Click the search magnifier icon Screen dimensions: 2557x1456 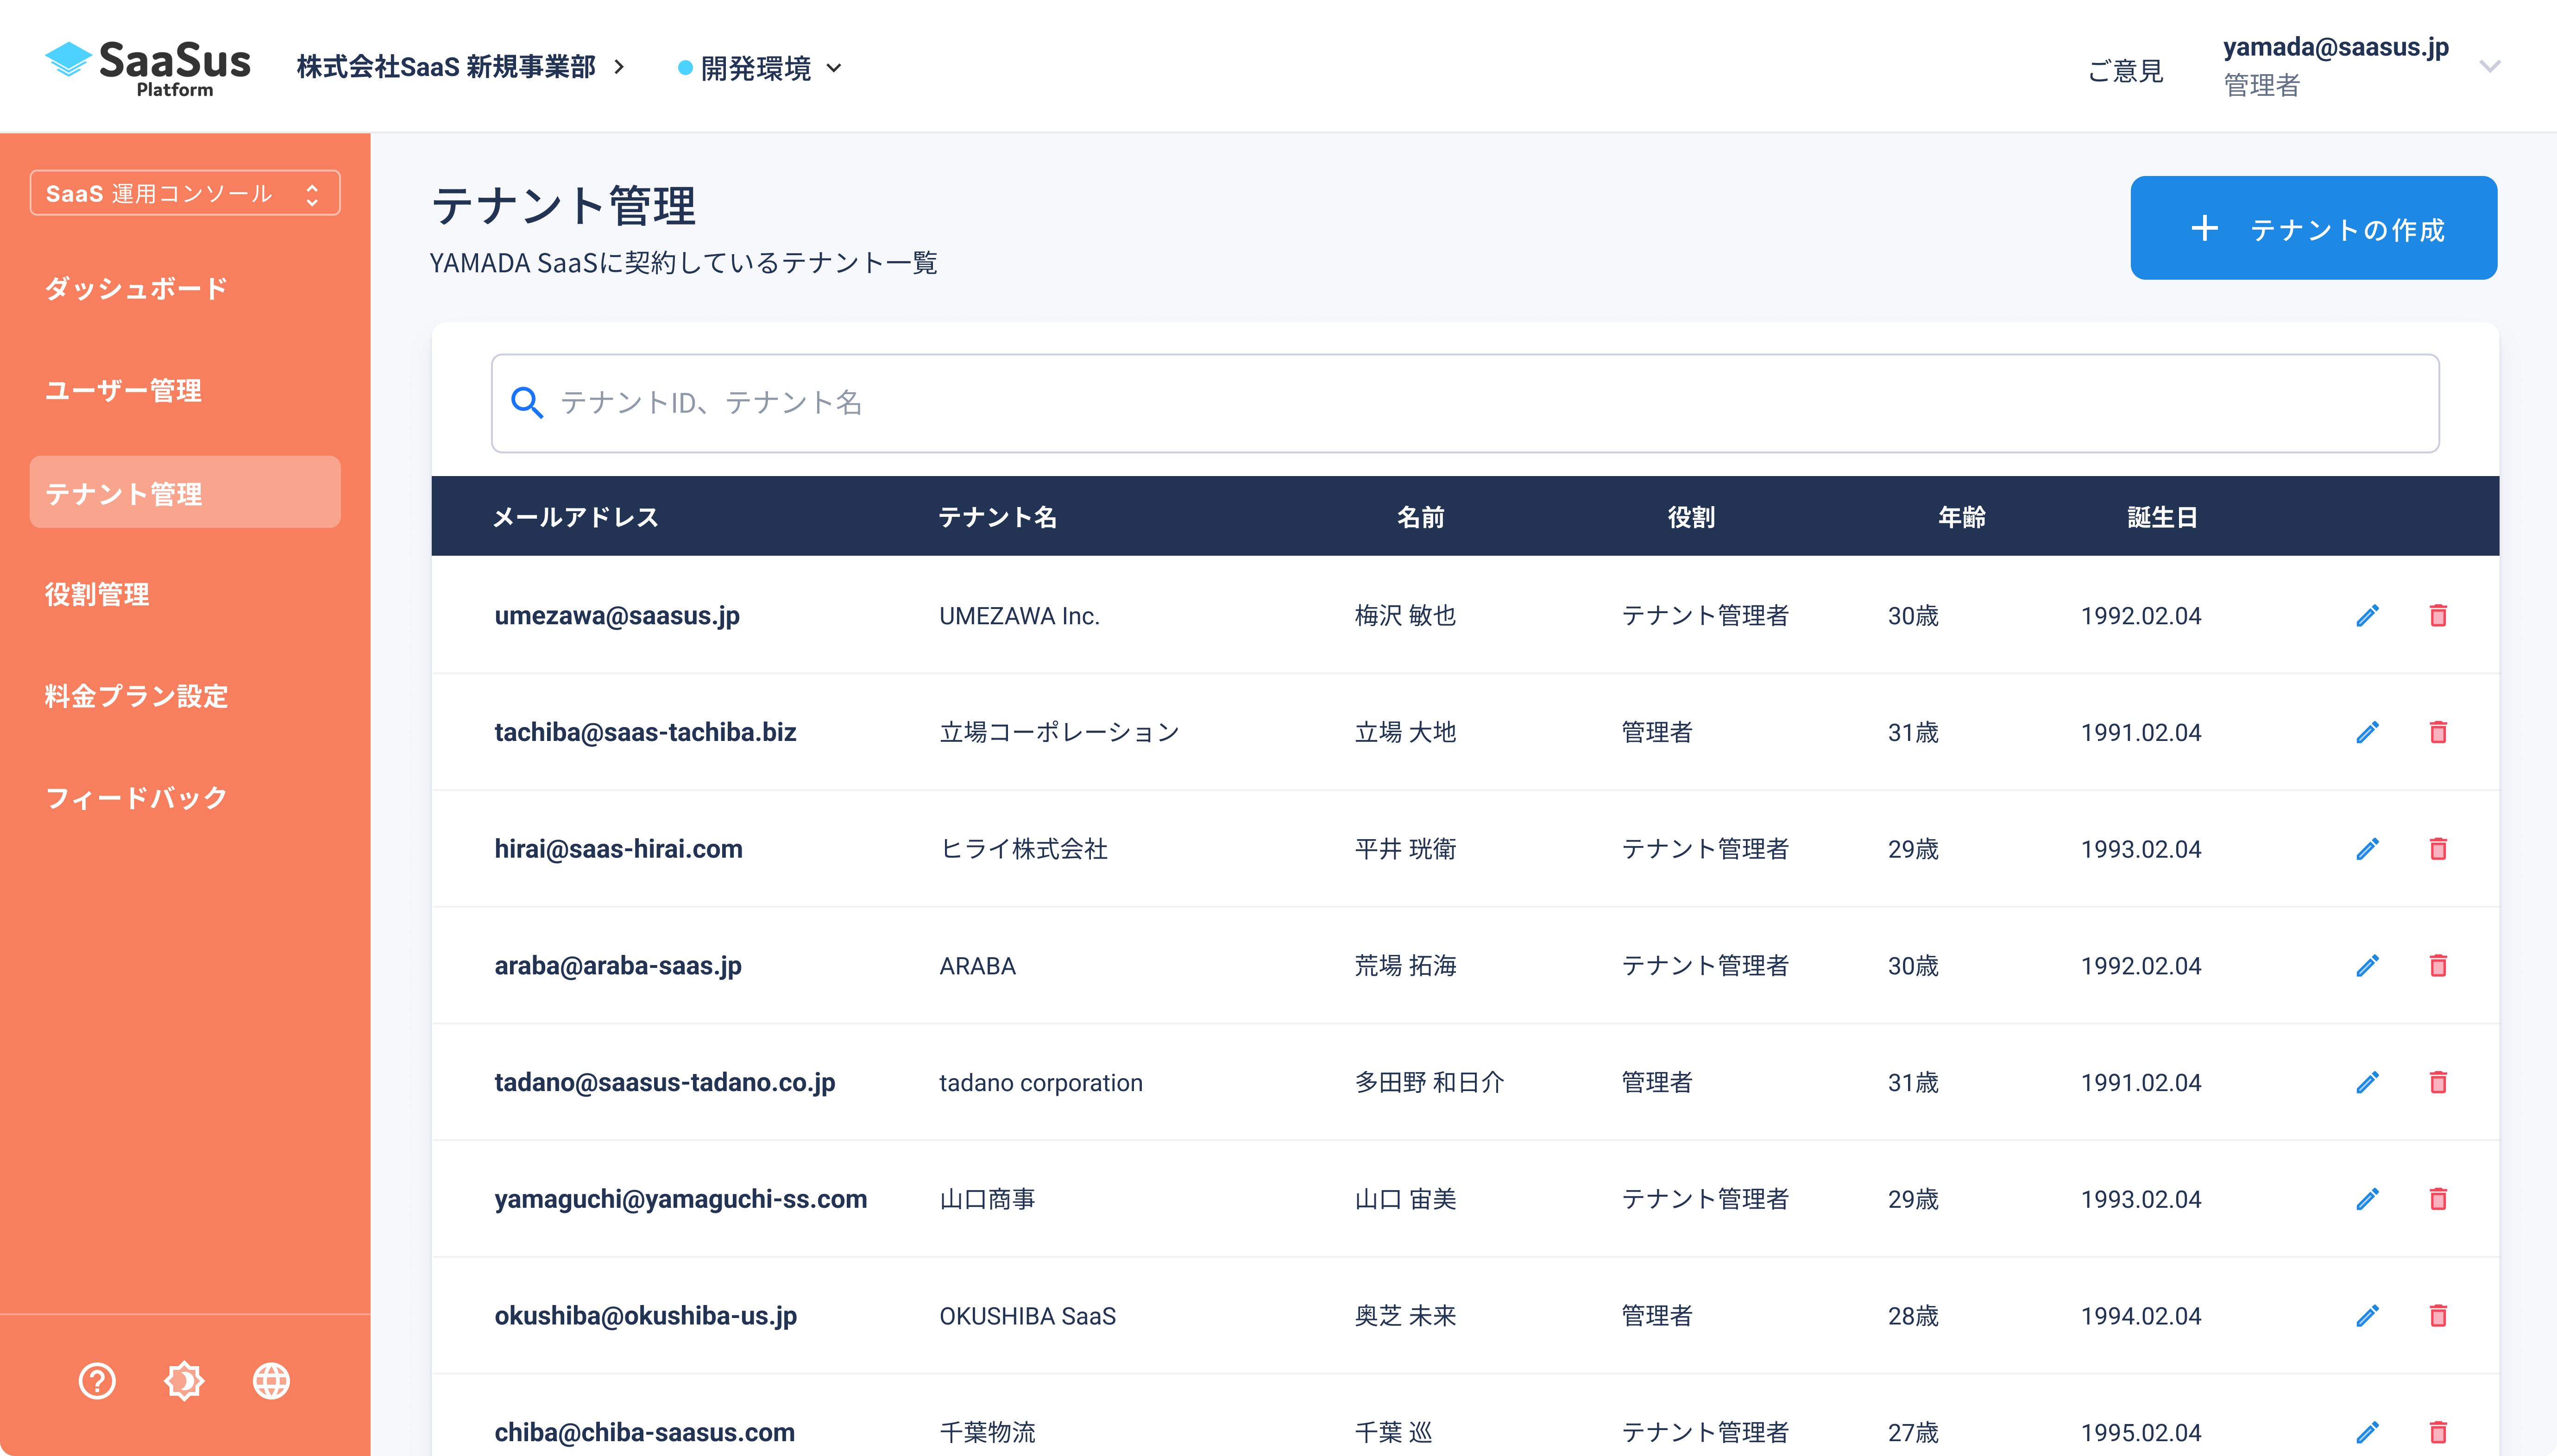(x=527, y=403)
